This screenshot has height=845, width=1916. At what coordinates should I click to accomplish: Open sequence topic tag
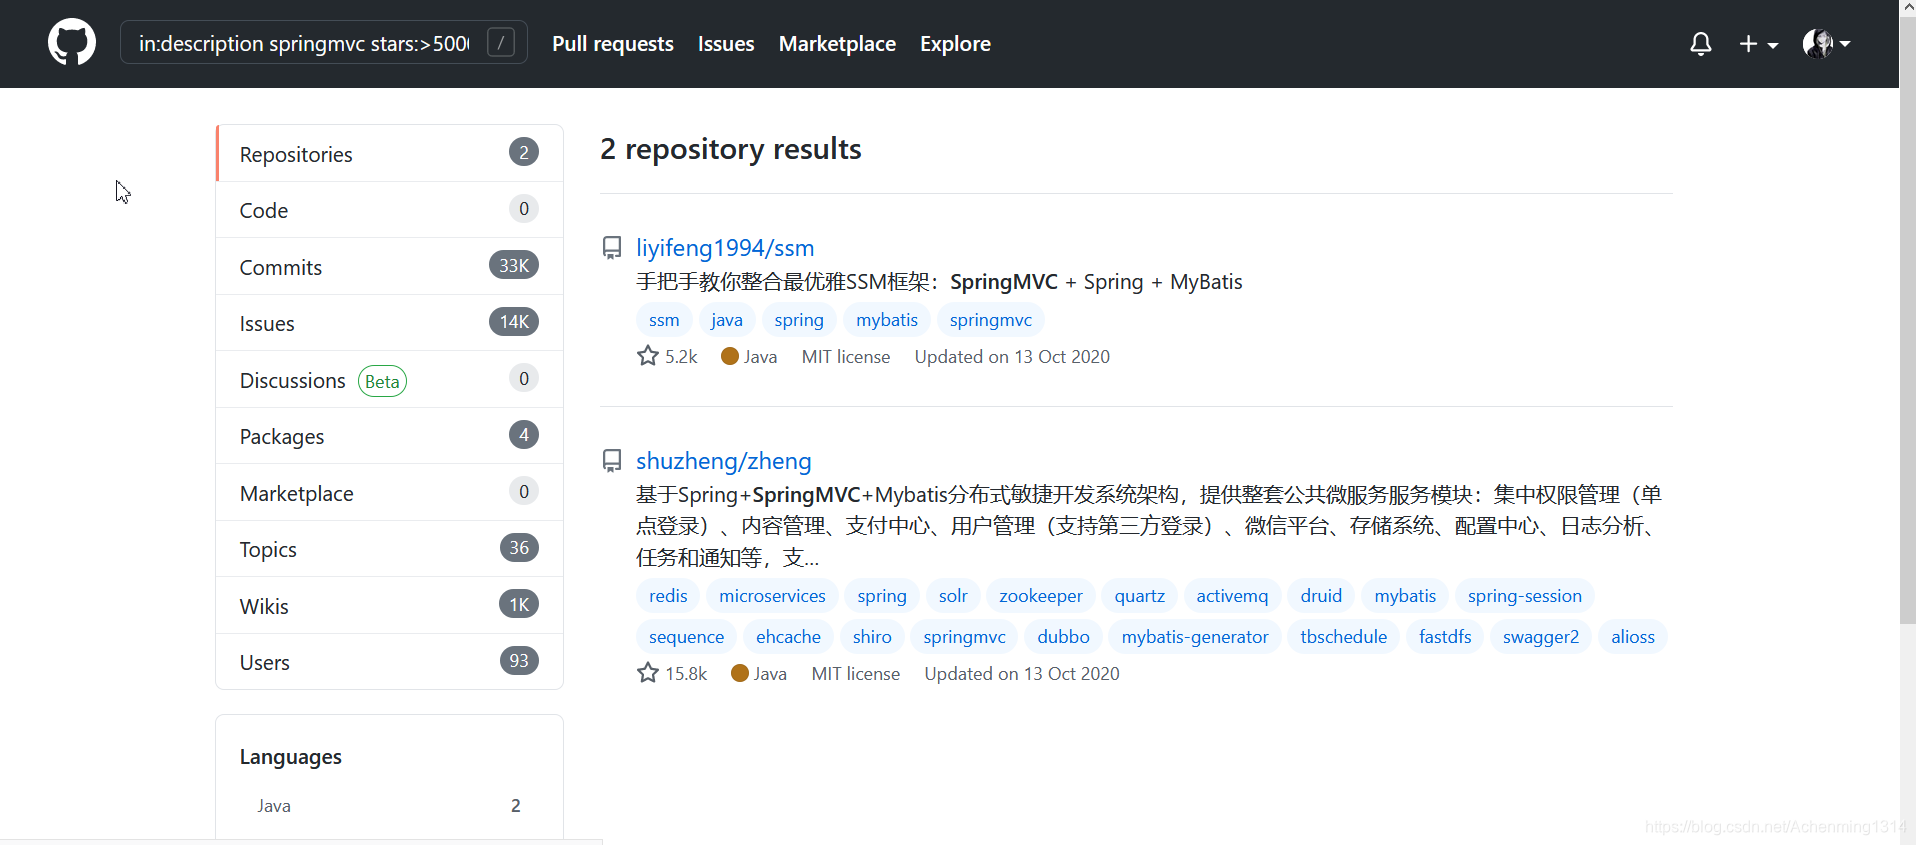pyautogui.click(x=686, y=637)
